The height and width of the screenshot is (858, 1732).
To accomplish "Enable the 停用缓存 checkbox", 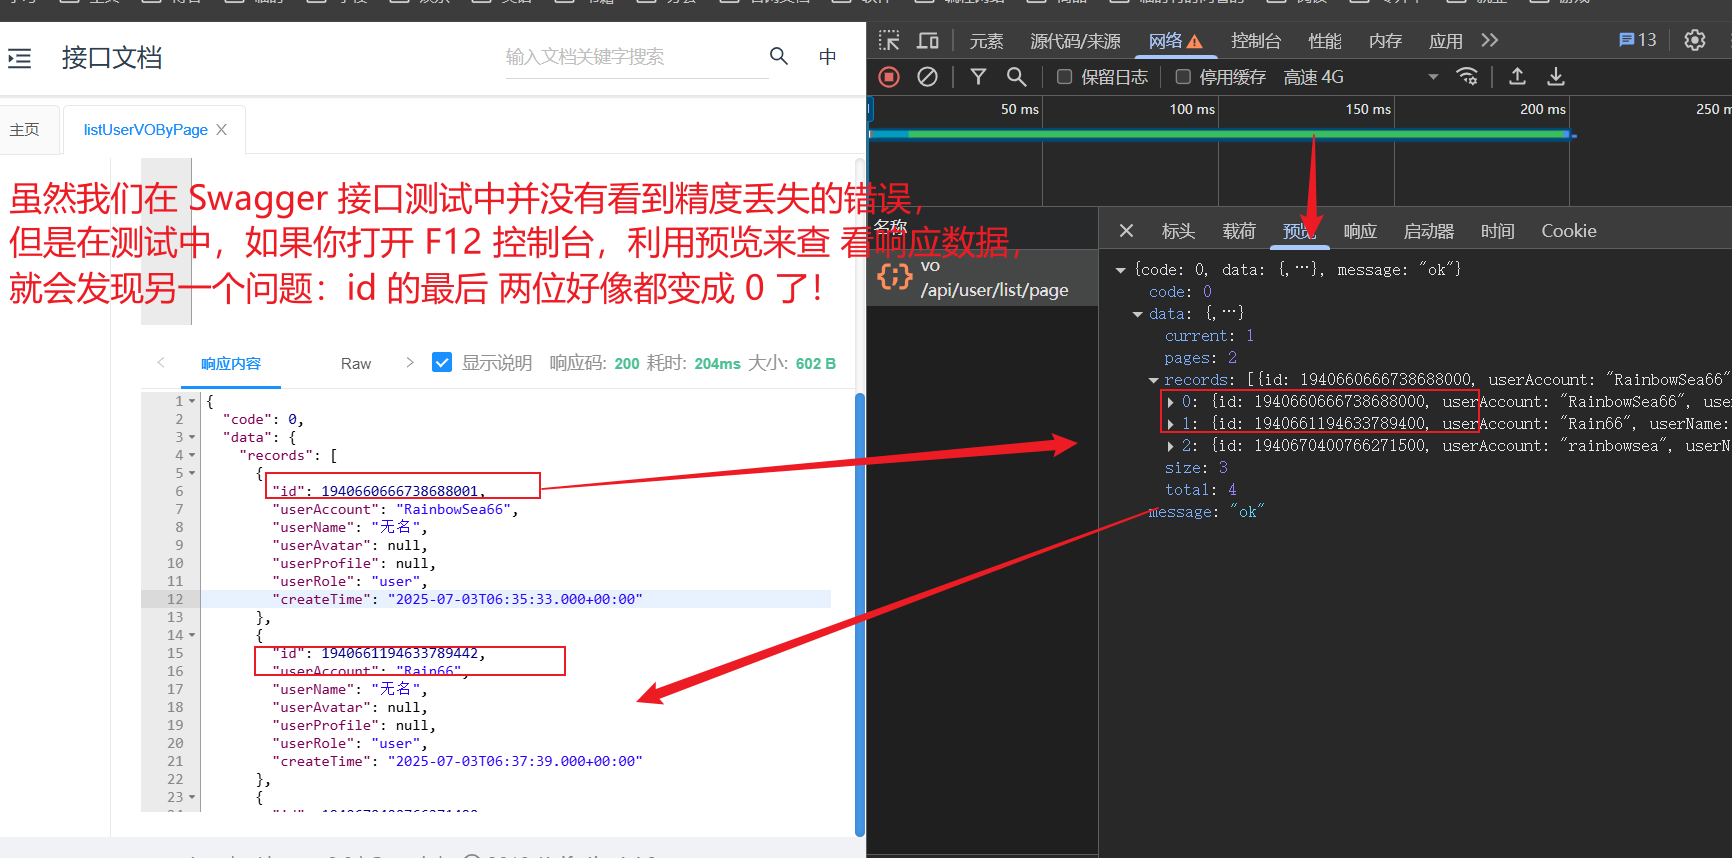I will pyautogui.click(x=1183, y=77).
